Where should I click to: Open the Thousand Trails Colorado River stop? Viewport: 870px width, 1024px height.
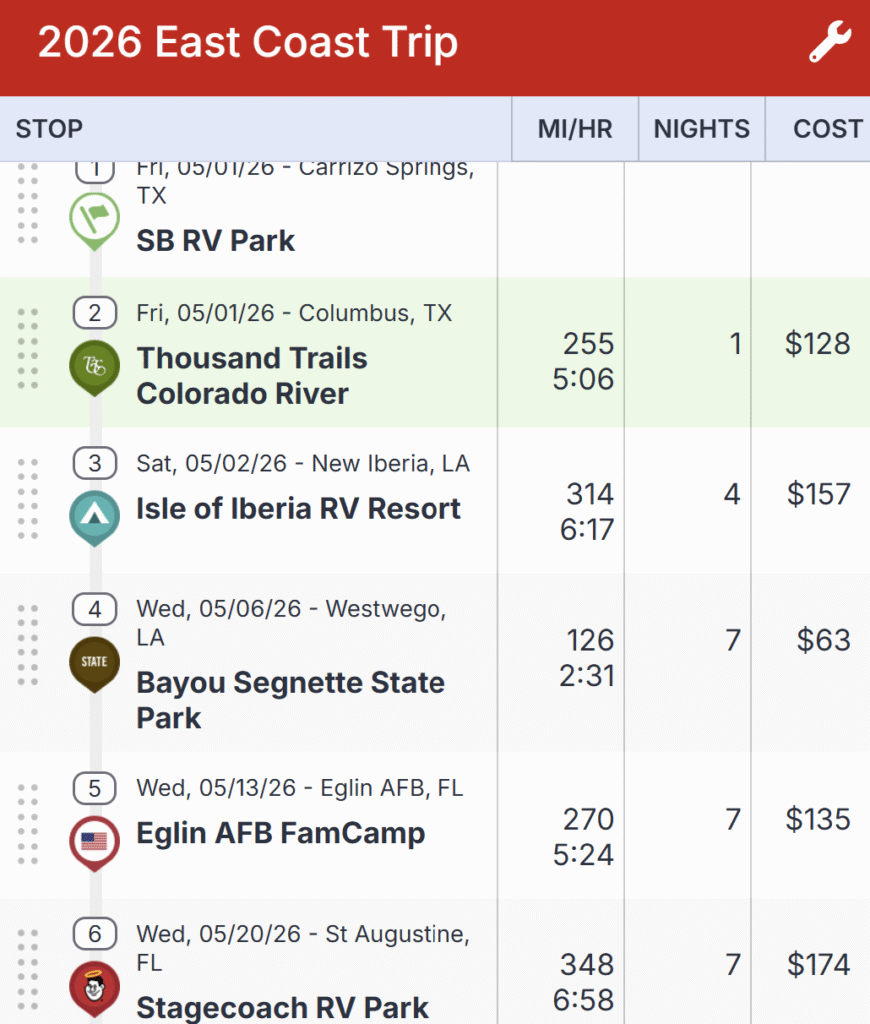pyautogui.click(x=252, y=376)
